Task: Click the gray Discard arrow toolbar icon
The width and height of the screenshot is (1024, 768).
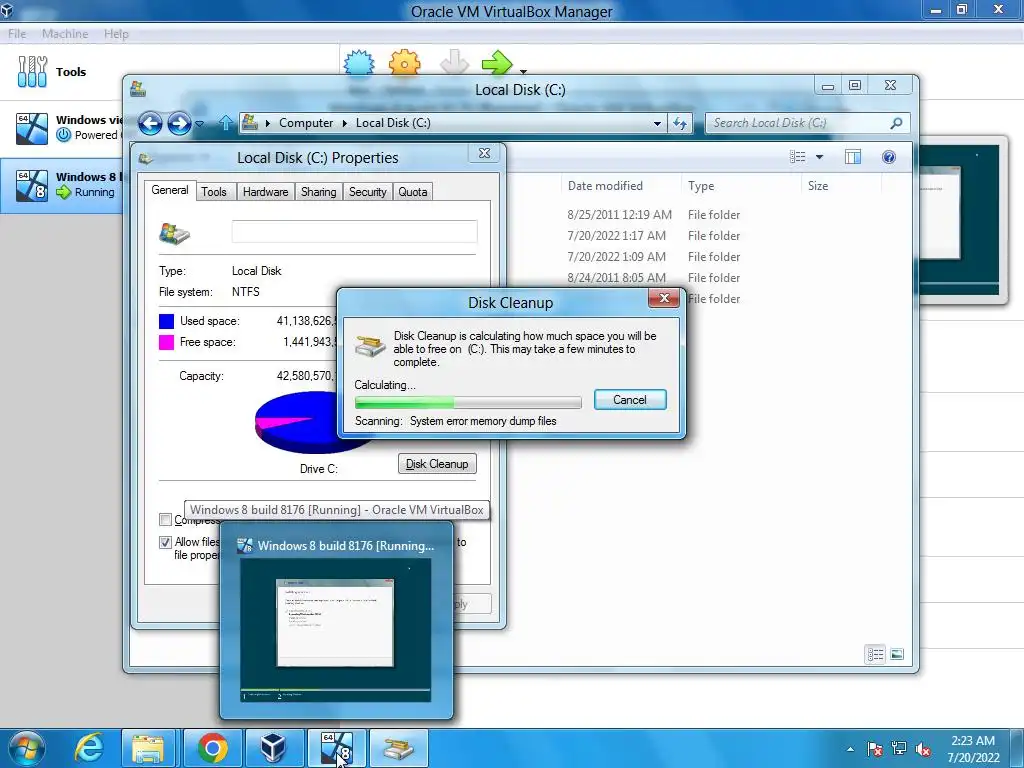Action: pos(454,63)
